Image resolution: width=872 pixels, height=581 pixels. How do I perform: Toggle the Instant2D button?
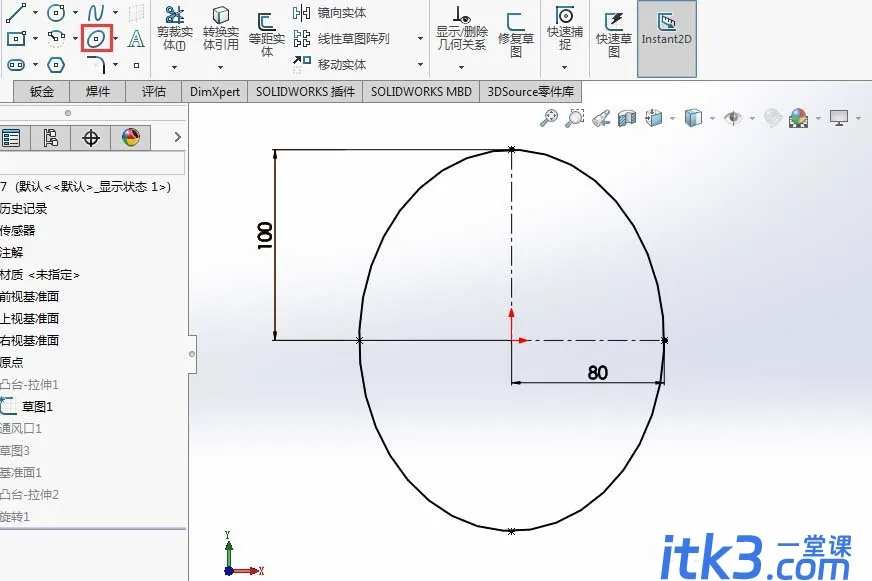[x=666, y=38]
